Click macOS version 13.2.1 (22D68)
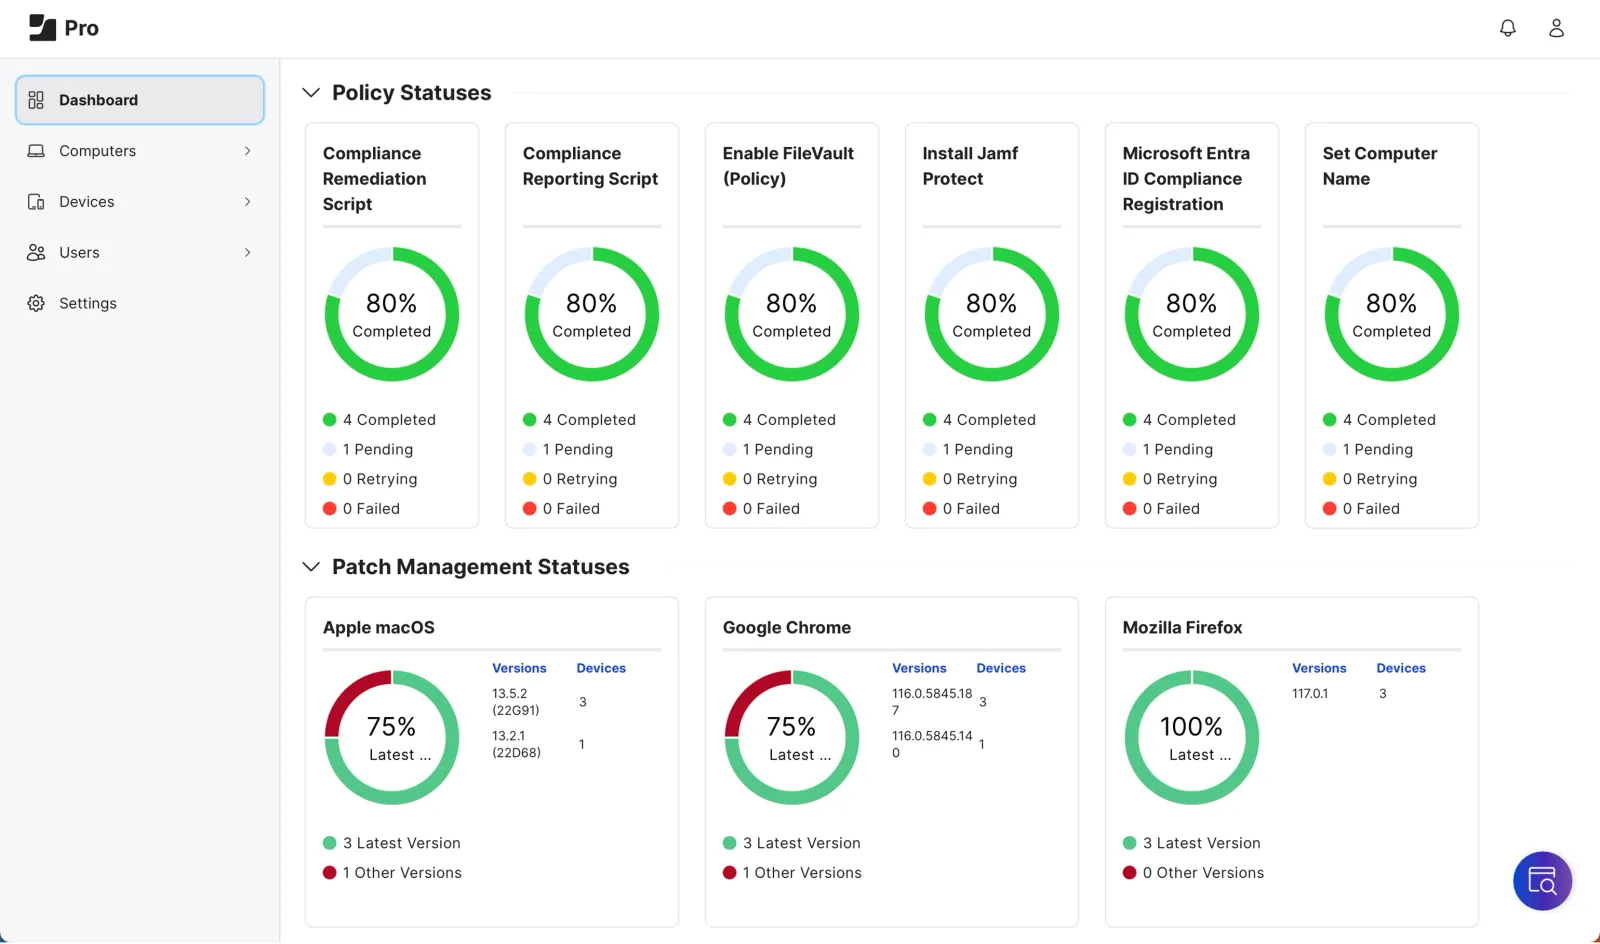 coord(516,744)
